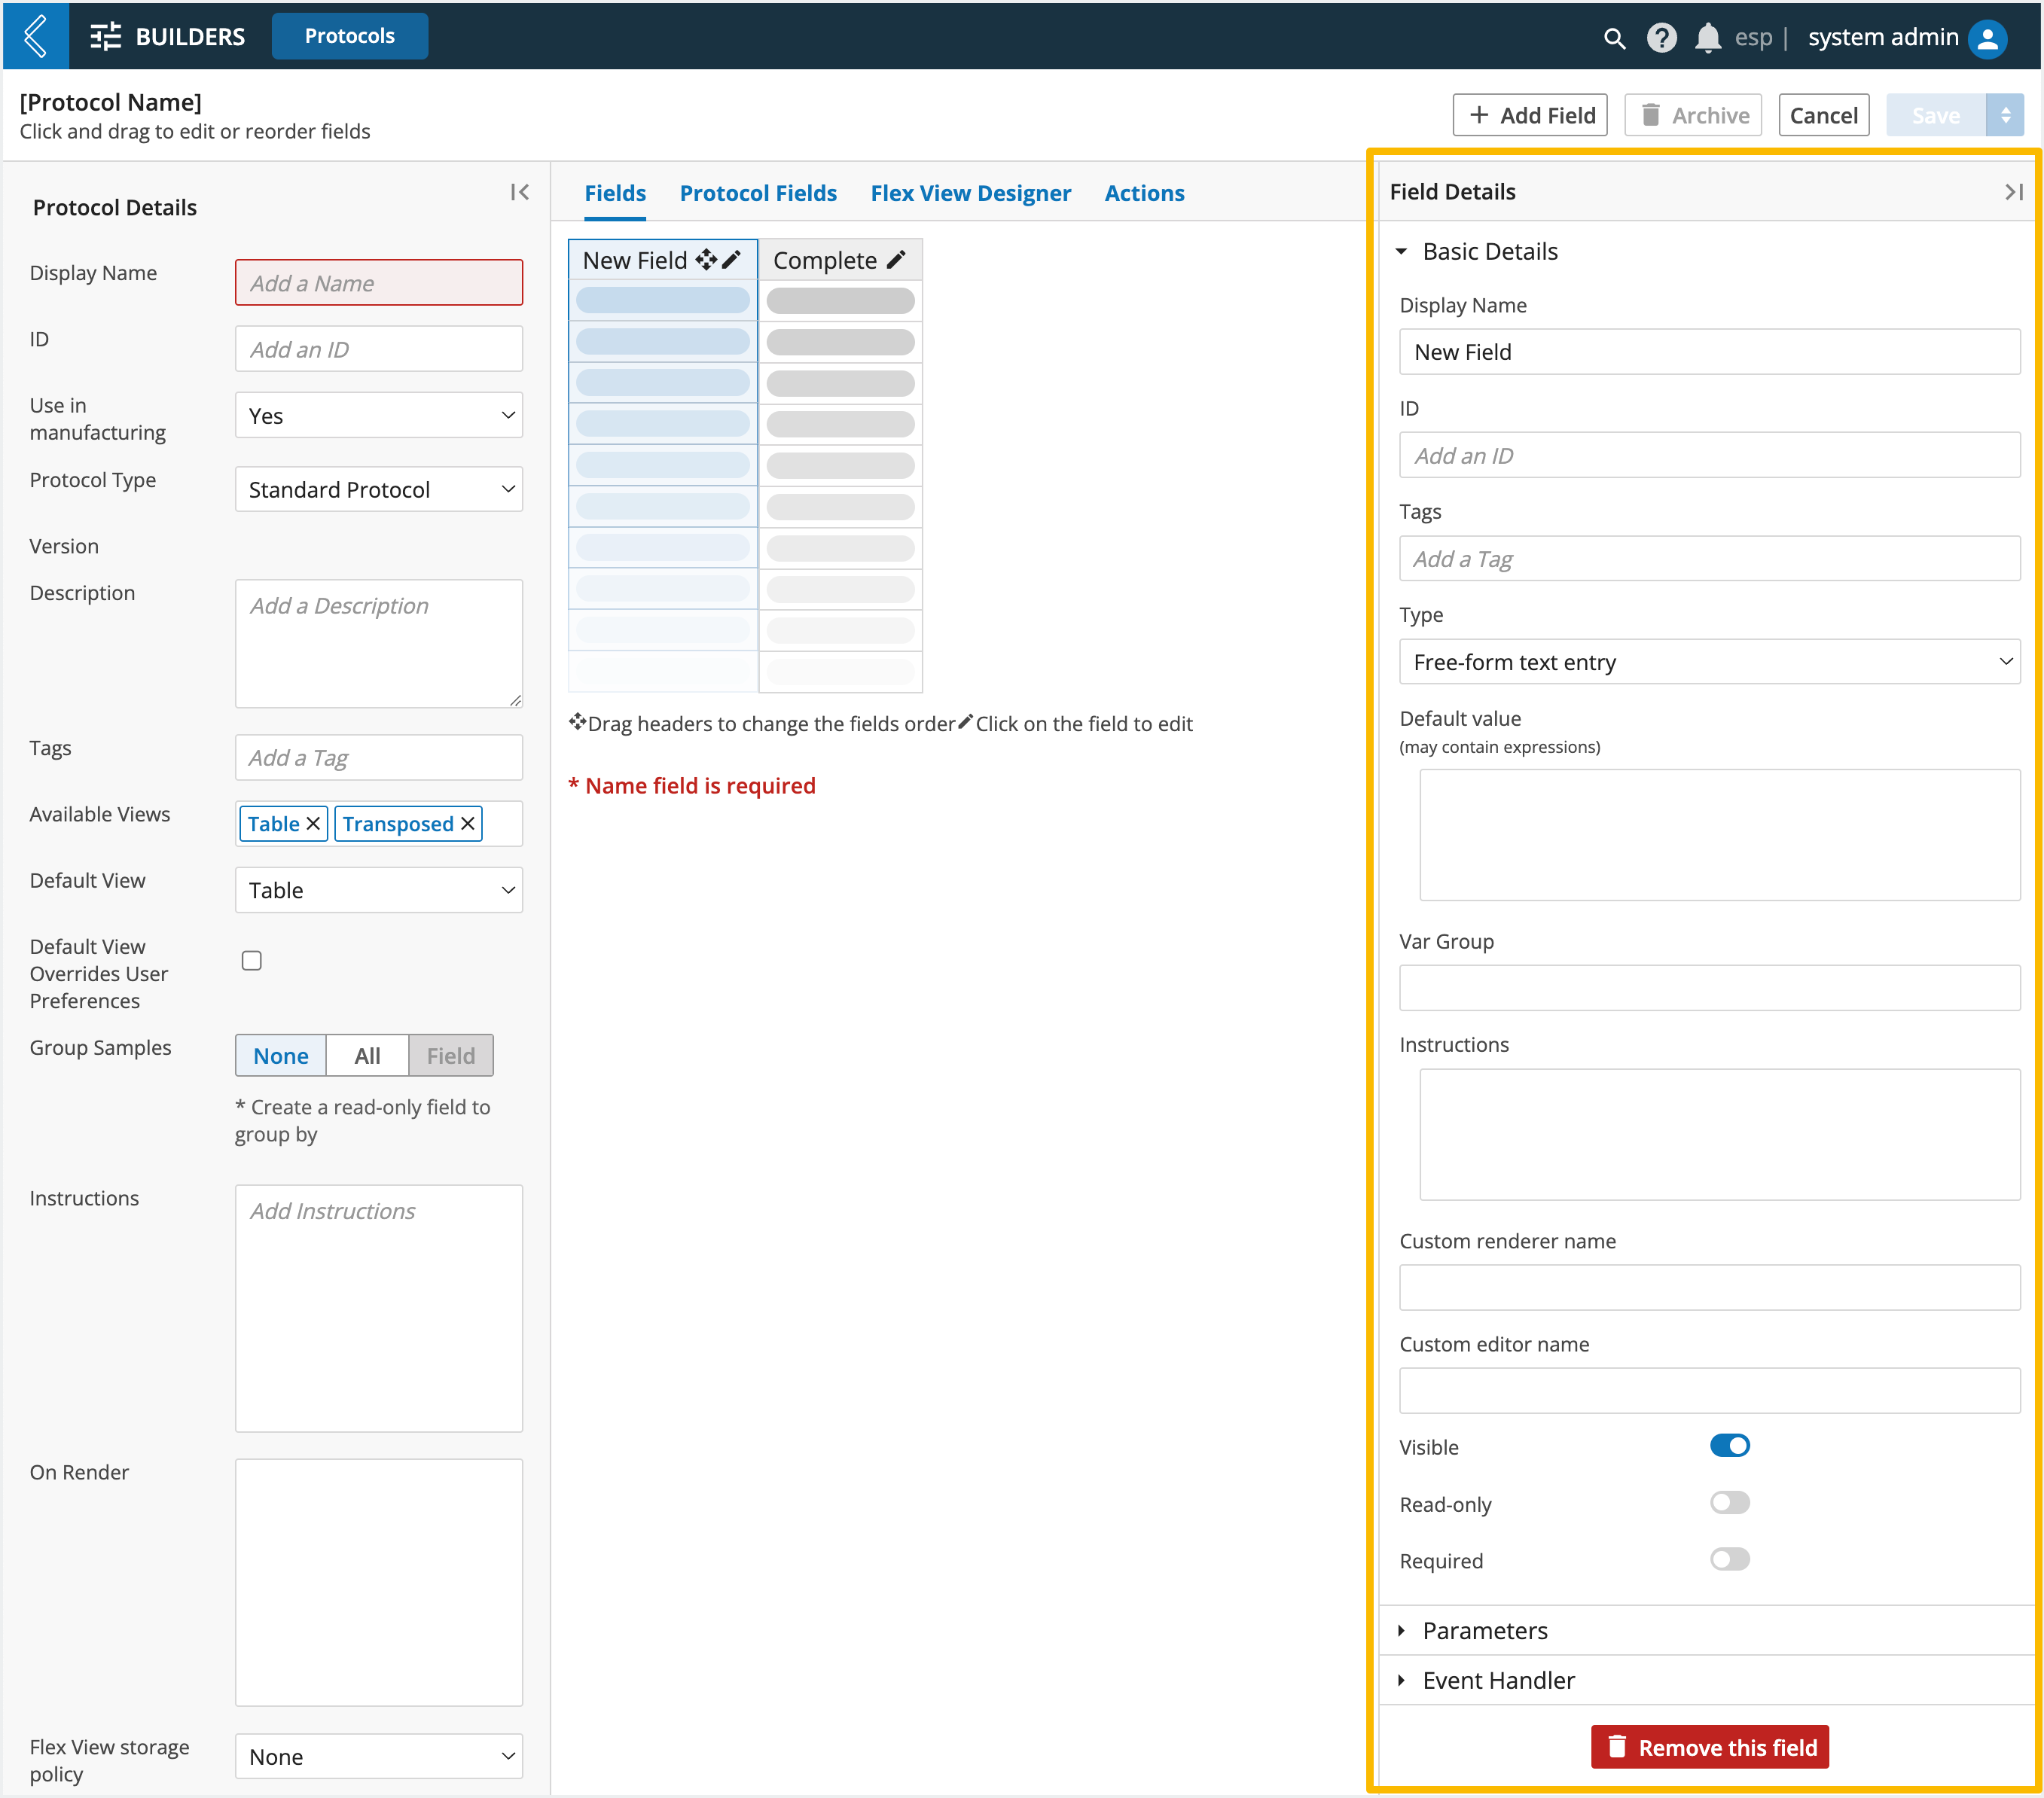This screenshot has width=2044, height=1798.
Task: Click the protocol Display Name input
Action: click(379, 283)
